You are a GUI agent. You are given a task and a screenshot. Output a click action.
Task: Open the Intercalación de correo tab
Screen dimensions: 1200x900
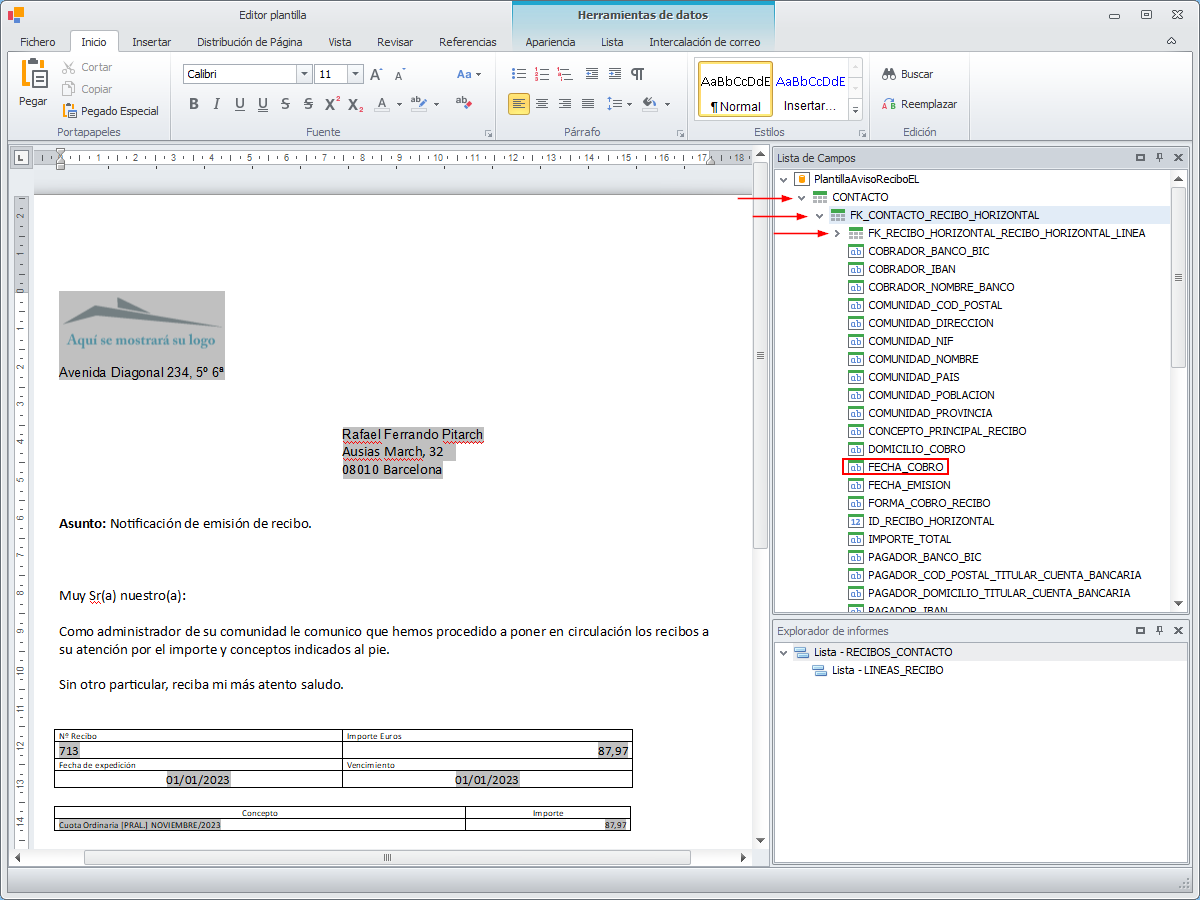coord(704,42)
